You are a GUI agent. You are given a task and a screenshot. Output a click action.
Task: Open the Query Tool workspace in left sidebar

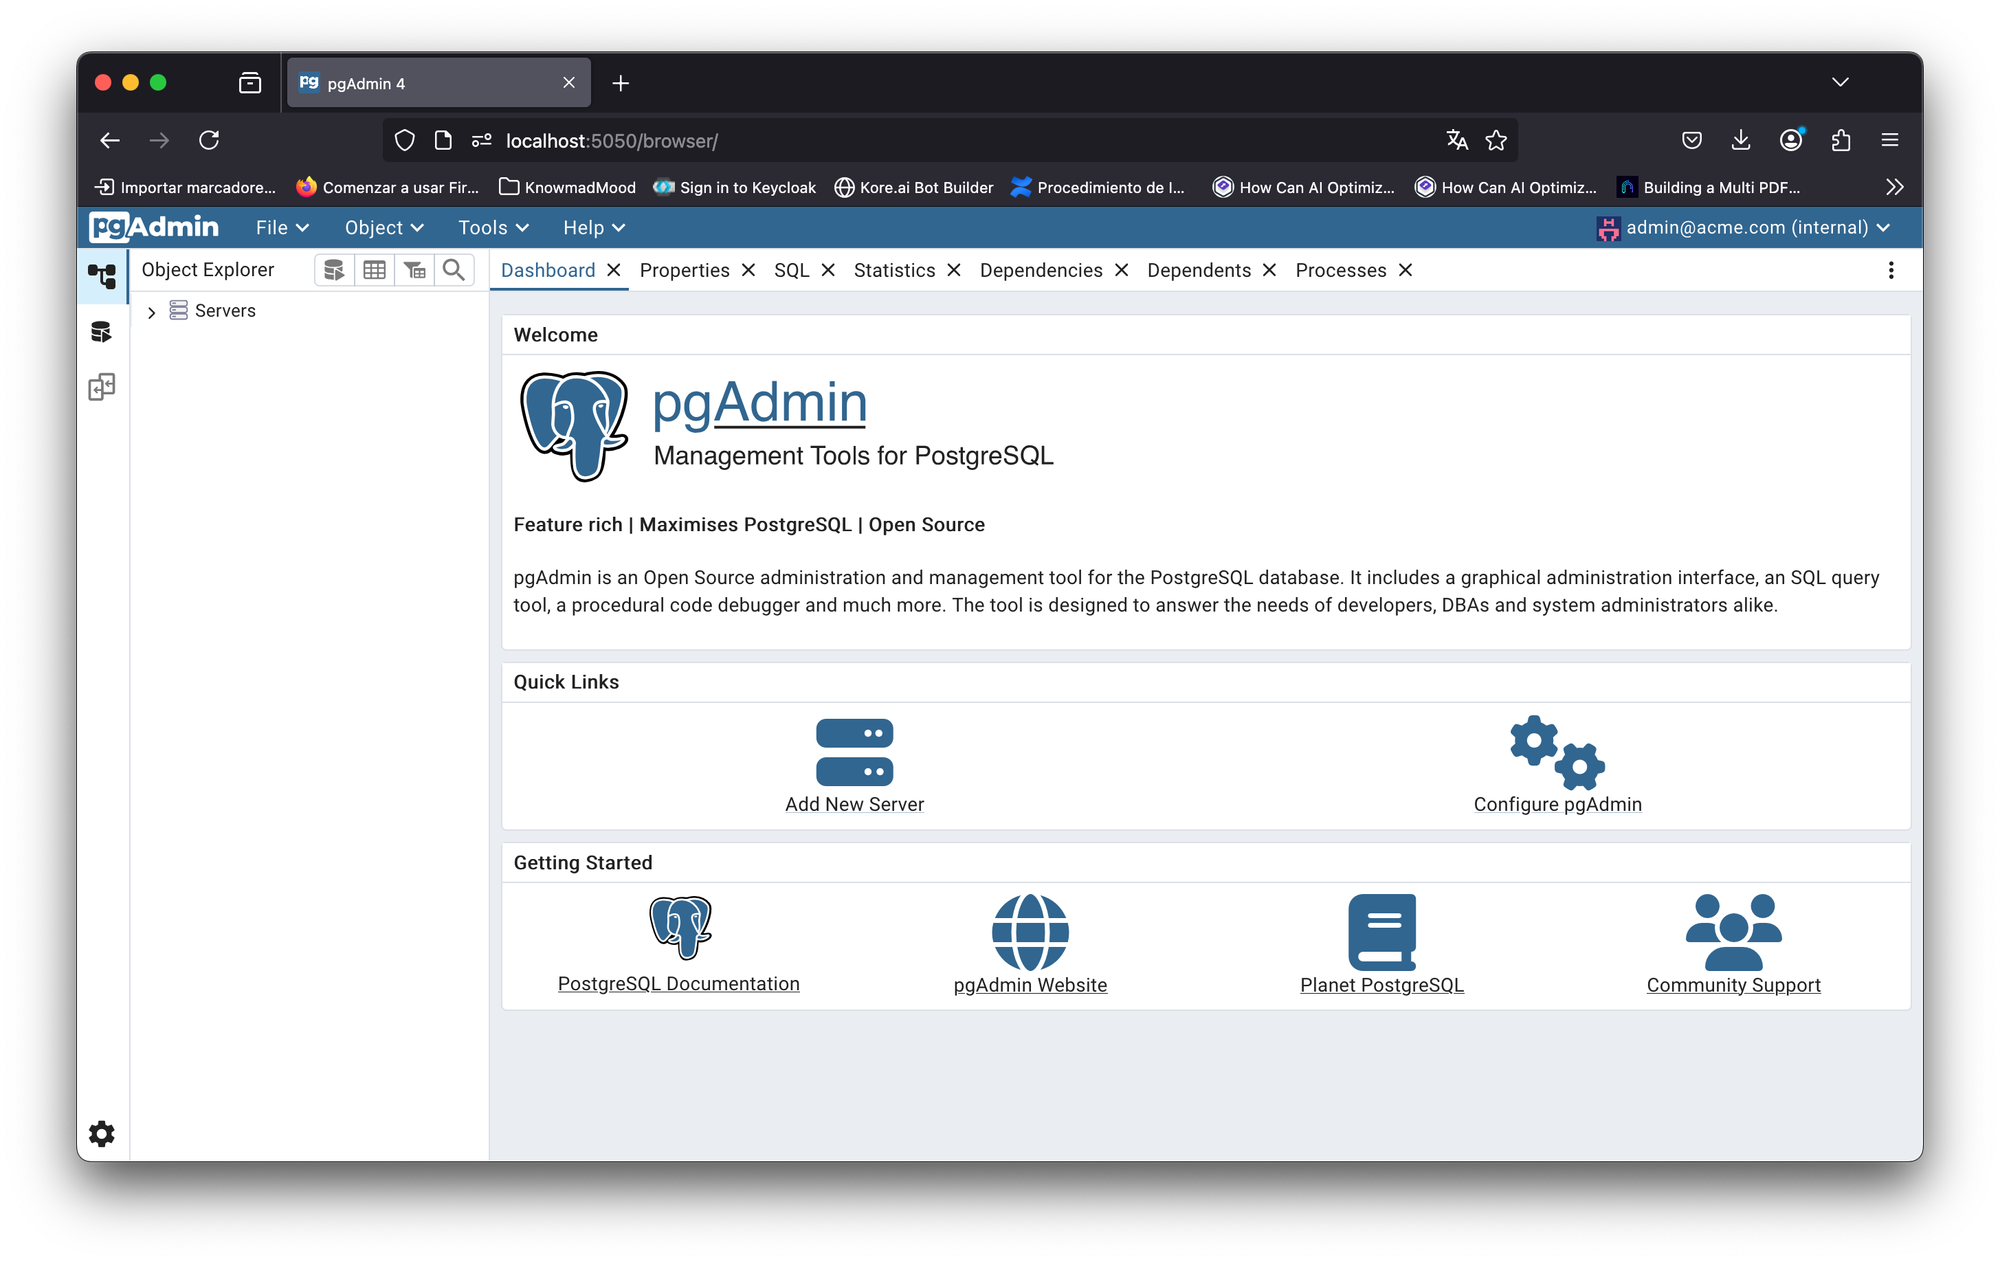102,332
